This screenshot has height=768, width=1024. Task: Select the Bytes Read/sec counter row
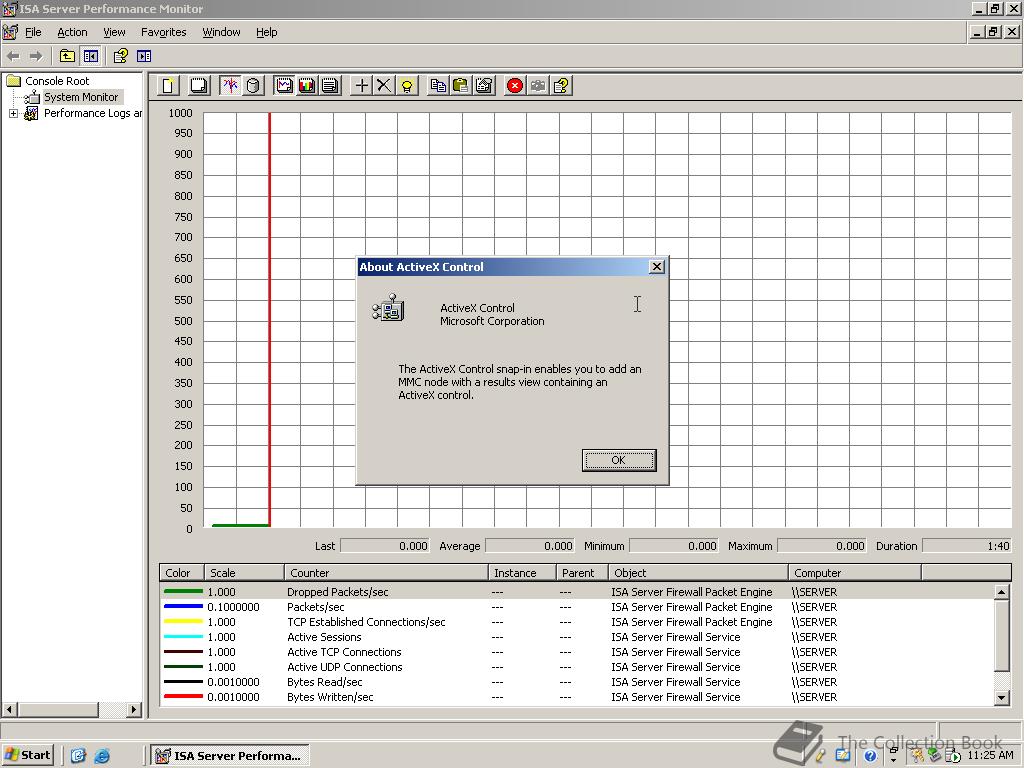pos(577,682)
